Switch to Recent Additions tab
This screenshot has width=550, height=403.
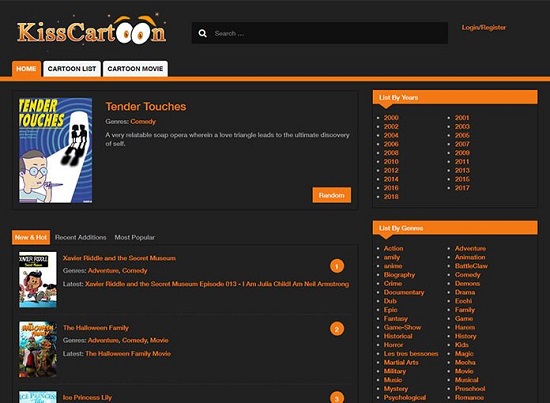coord(81,237)
